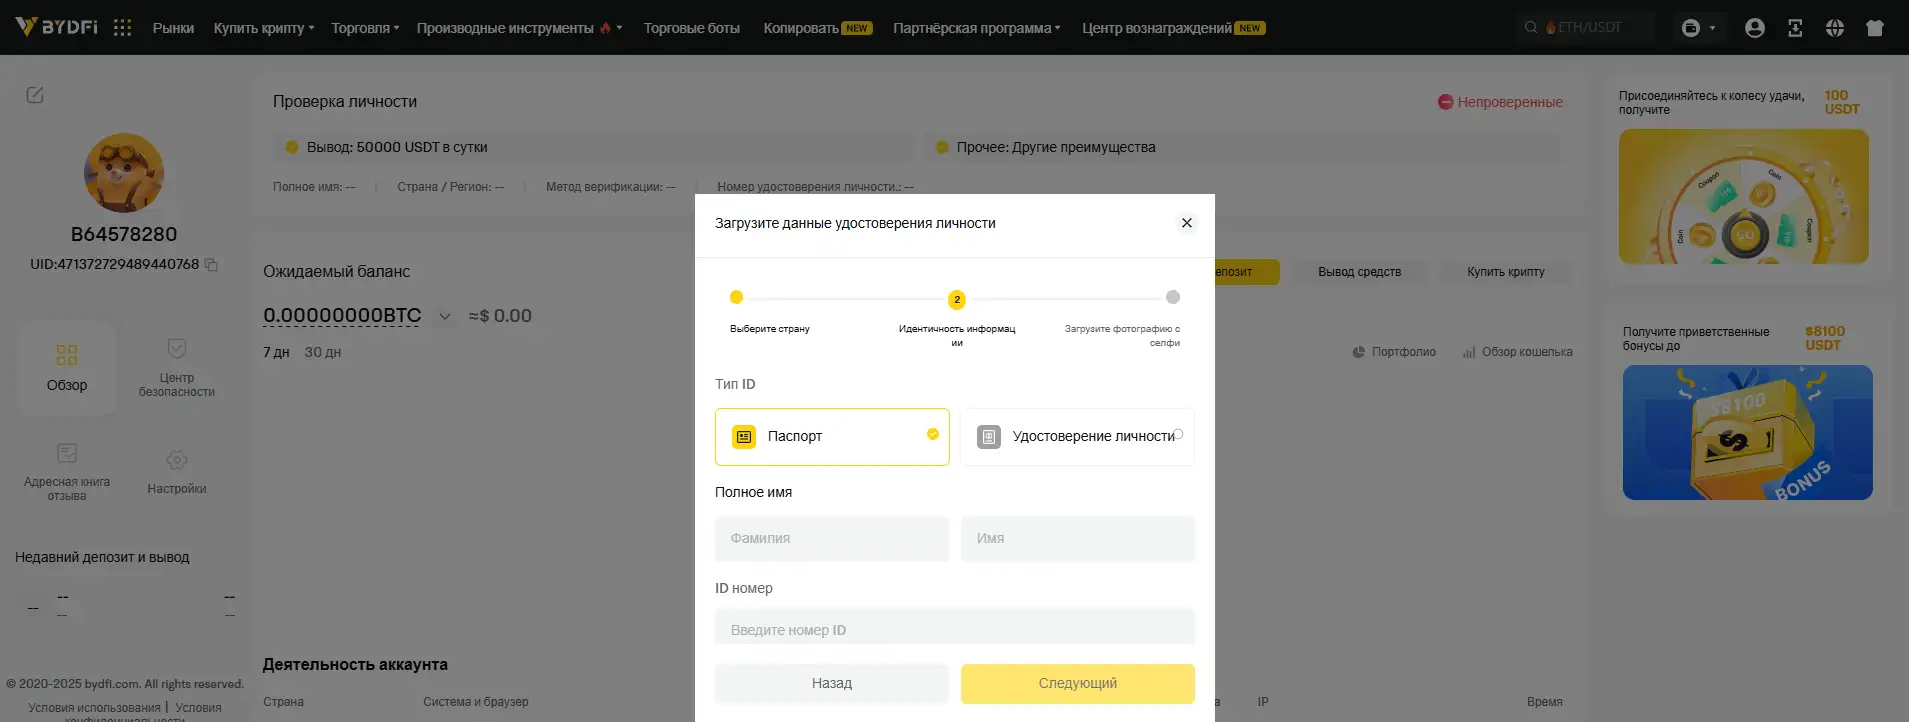Open the lucky wheel 100 USDT banner
Viewport: 1909px width, 722px height.
[1743, 197]
